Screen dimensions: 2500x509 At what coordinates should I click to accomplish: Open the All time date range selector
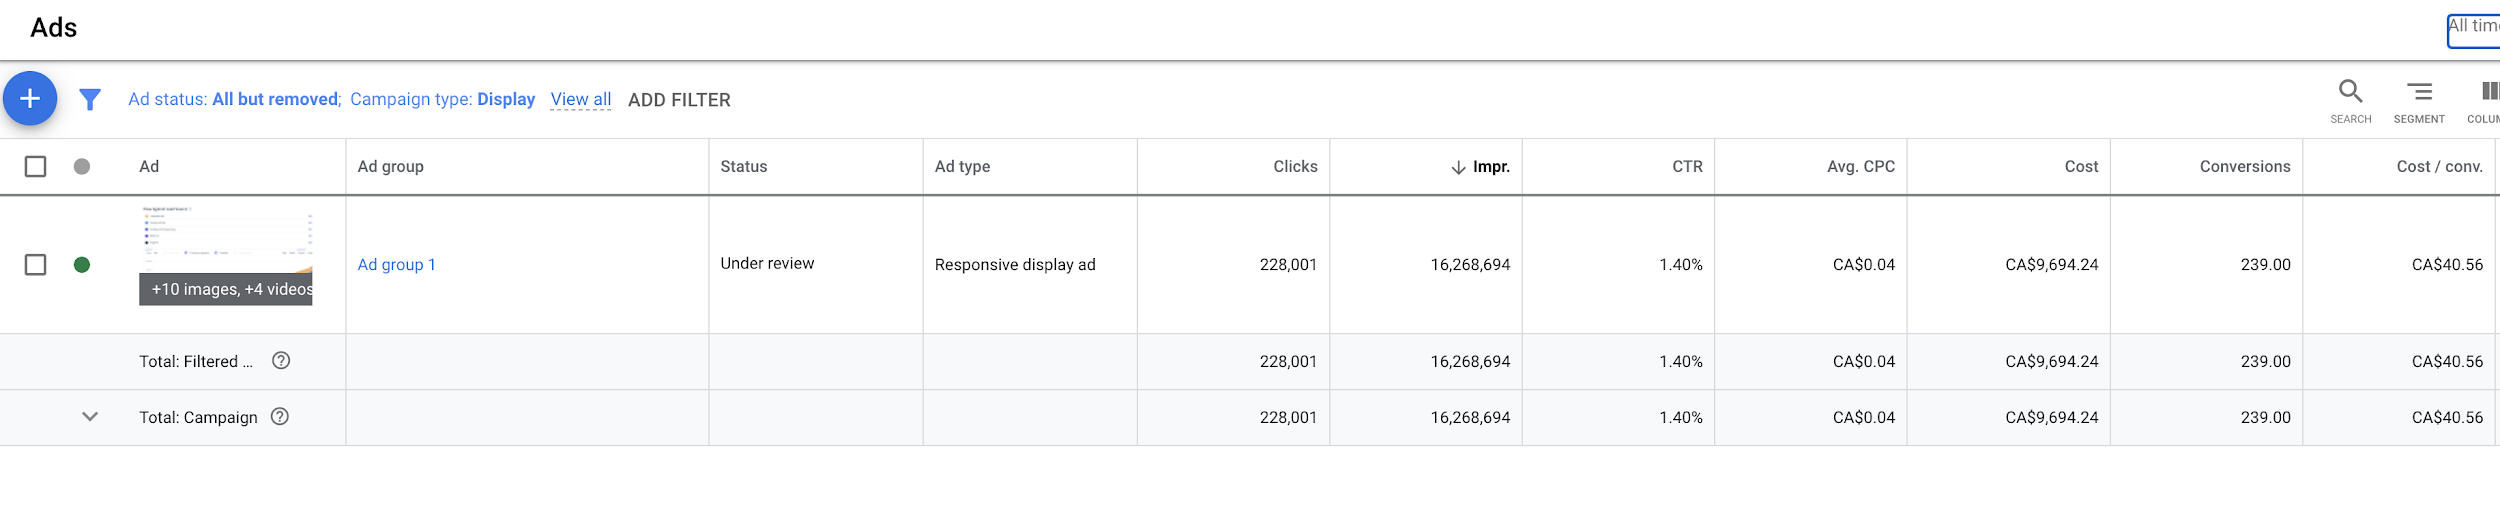coord(2474,30)
